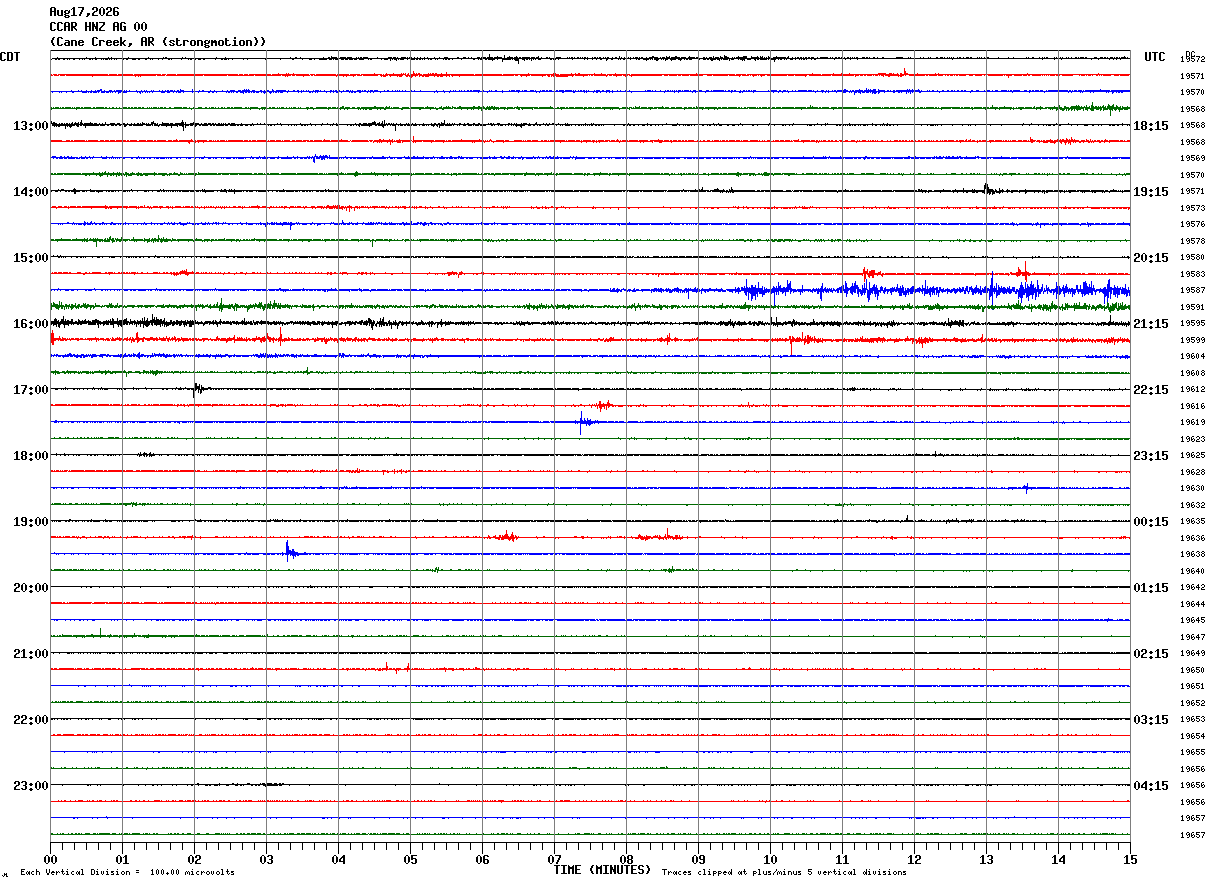The image size is (1210, 886).
Task: Click the Cane Creek, AR (strongmotion) title
Action: (158, 42)
